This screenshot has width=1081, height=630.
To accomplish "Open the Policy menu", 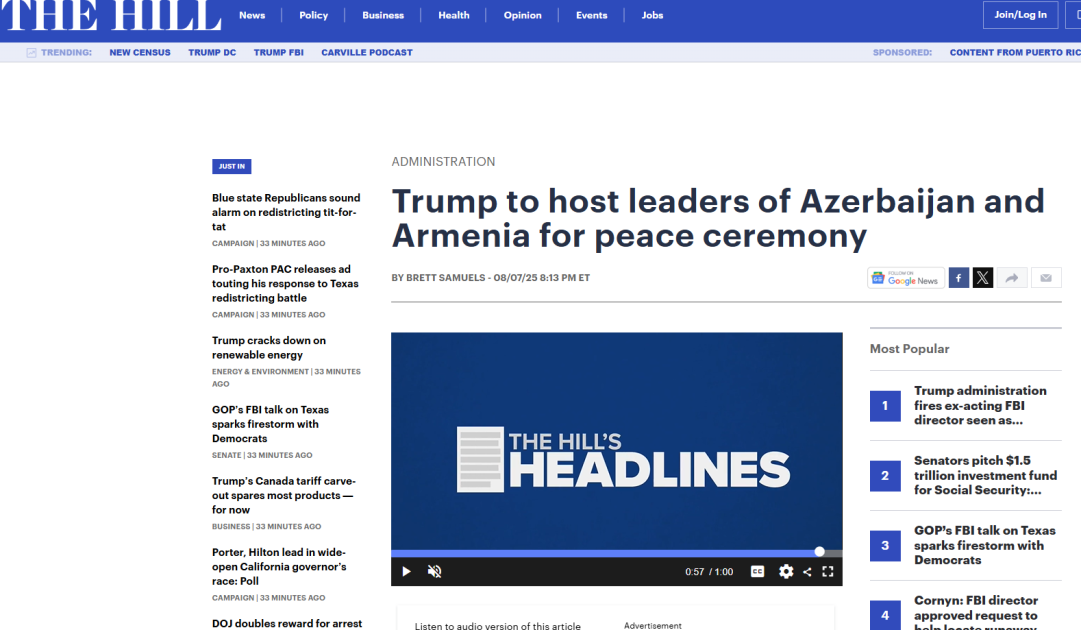I will coord(313,15).
